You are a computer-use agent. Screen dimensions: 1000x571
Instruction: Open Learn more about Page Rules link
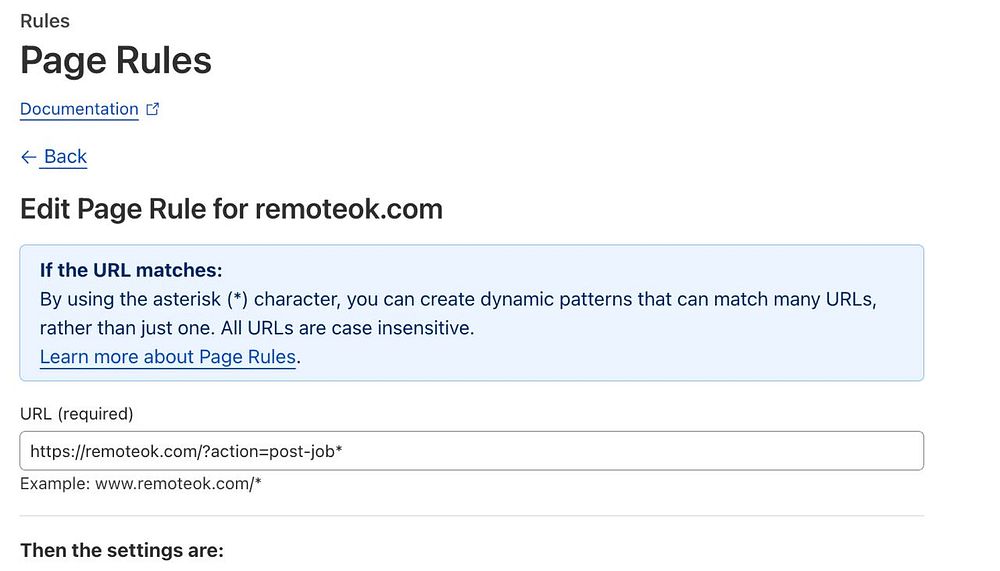point(168,356)
